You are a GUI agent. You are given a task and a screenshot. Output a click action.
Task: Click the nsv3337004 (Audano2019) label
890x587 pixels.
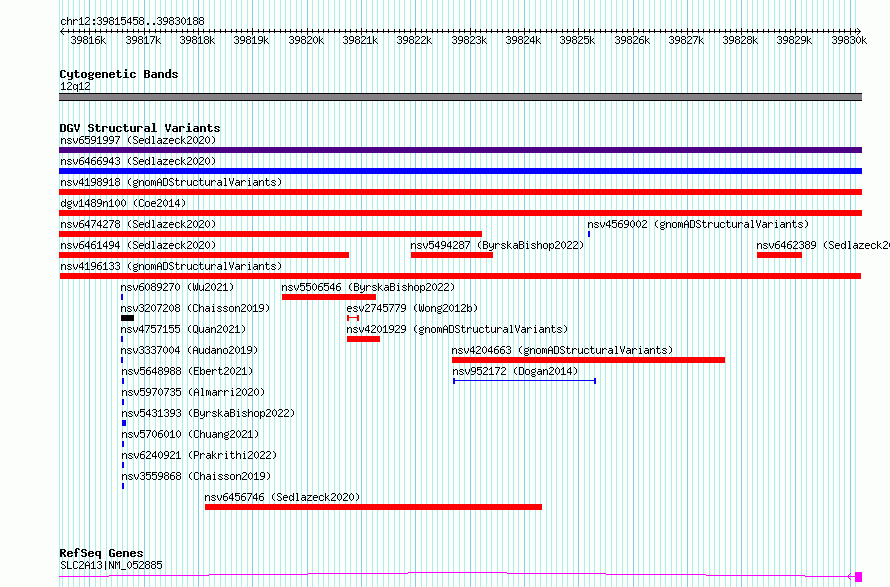[189, 350]
